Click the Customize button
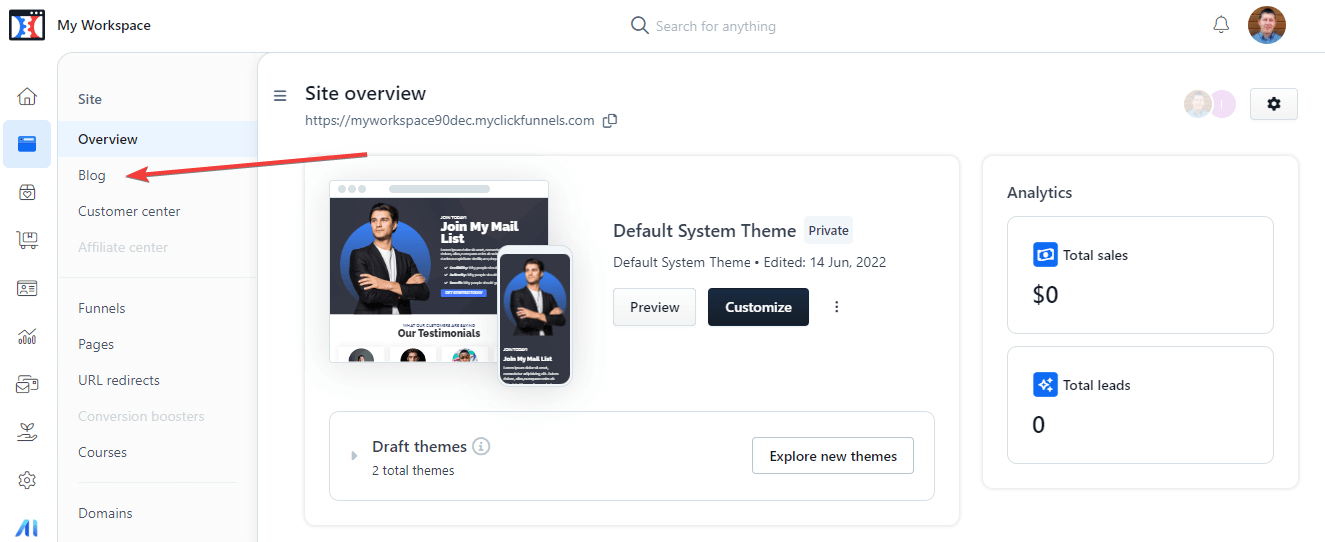The width and height of the screenshot is (1325, 542). (758, 307)
